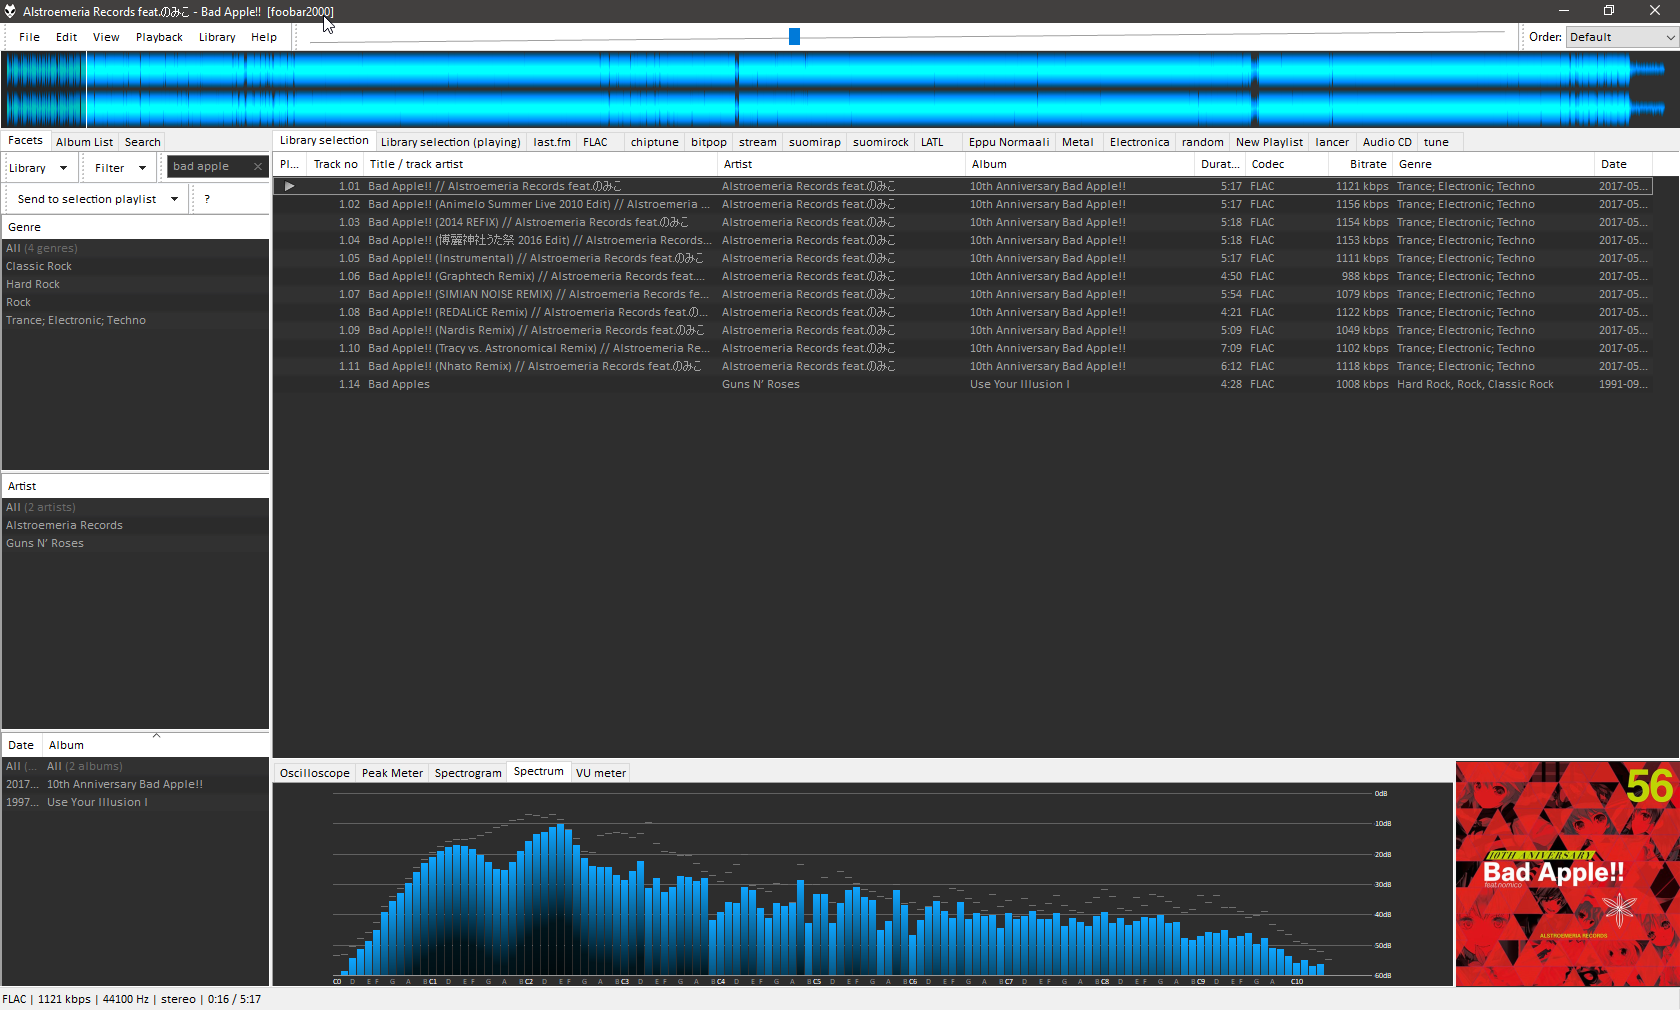The image size is (1680, 1010).
Task: Select 'Guns N' Roses' in the Artist facet
Action: pos(45,543)
